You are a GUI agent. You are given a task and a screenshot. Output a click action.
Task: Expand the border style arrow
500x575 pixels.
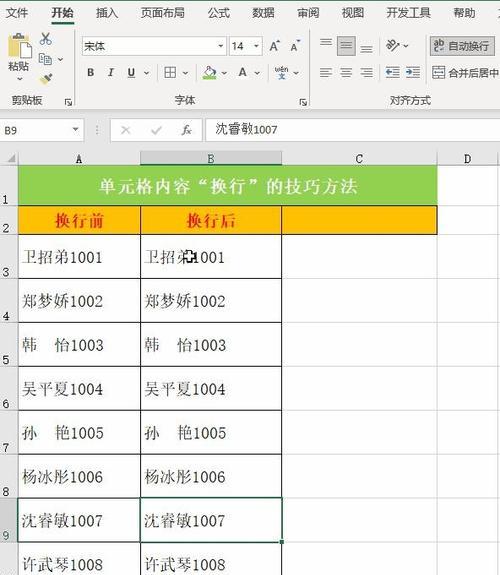point(186,73)
